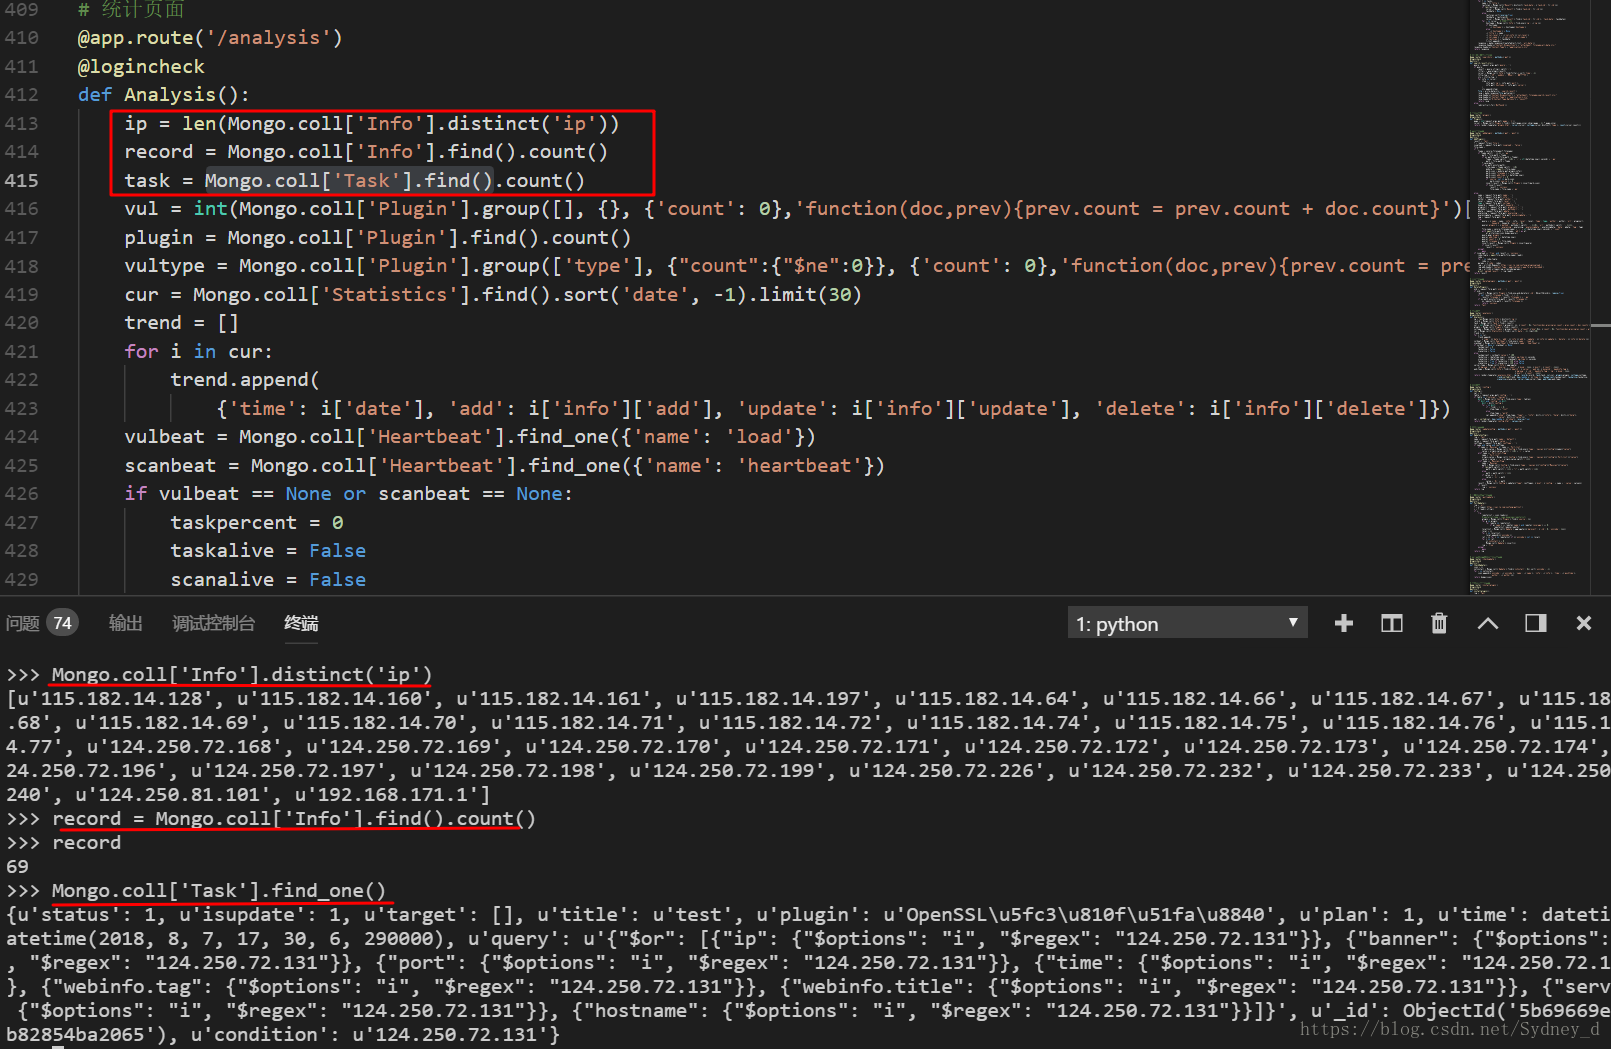
Task: Click 'for i in cur:' line
Action: 198,351
